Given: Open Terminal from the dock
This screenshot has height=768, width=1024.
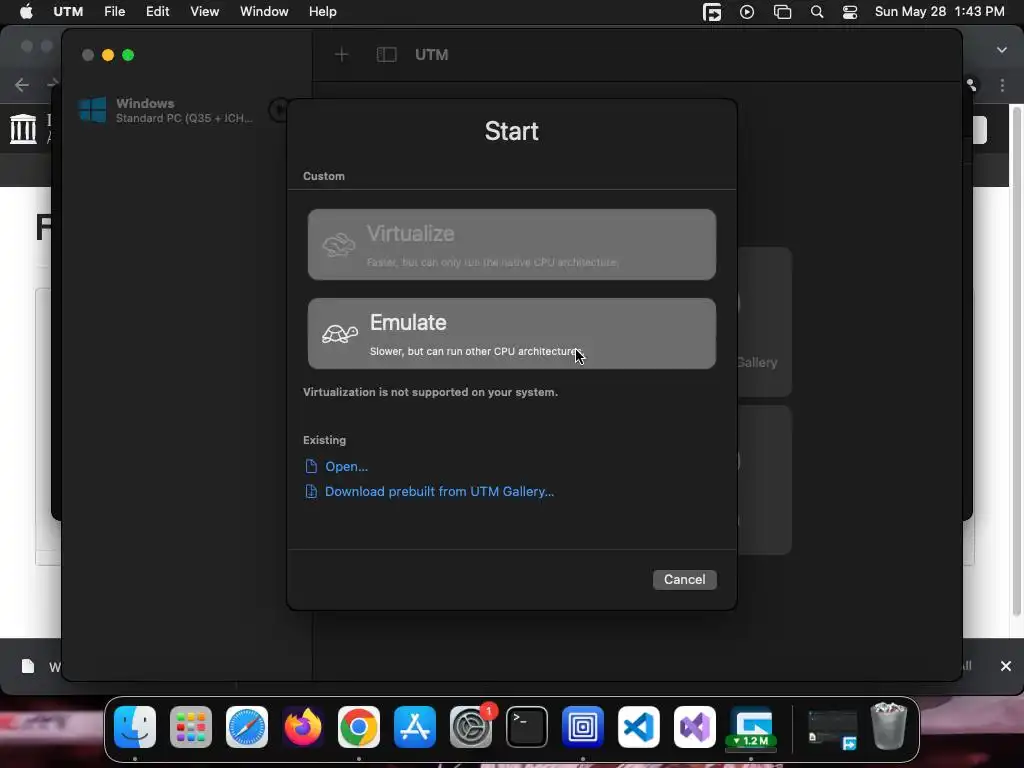Looking at the screenshot, I should [x=527, y=727].
